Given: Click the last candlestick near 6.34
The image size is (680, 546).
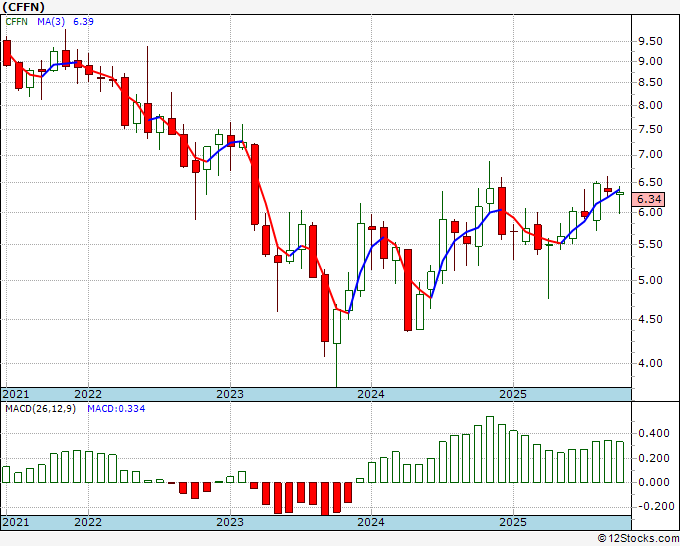Looking at the screenshot, I should tap(620, 193).
